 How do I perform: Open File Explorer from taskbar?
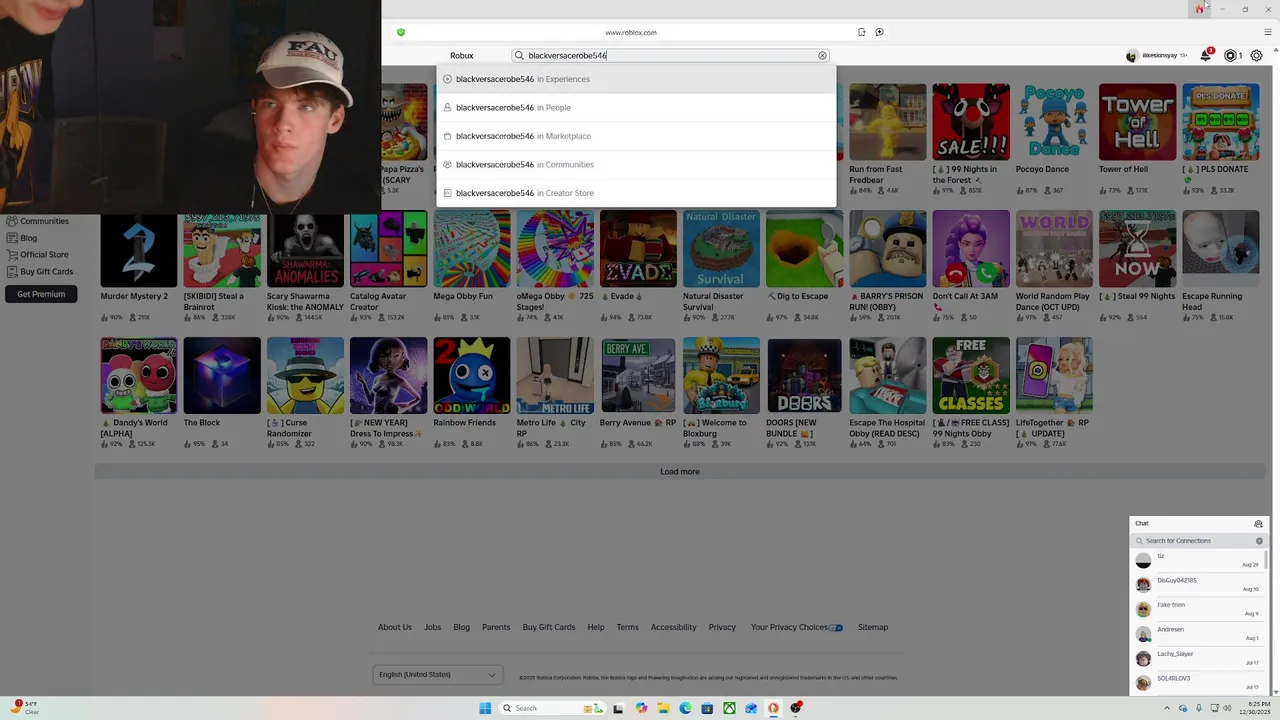[x=662, y=708]
